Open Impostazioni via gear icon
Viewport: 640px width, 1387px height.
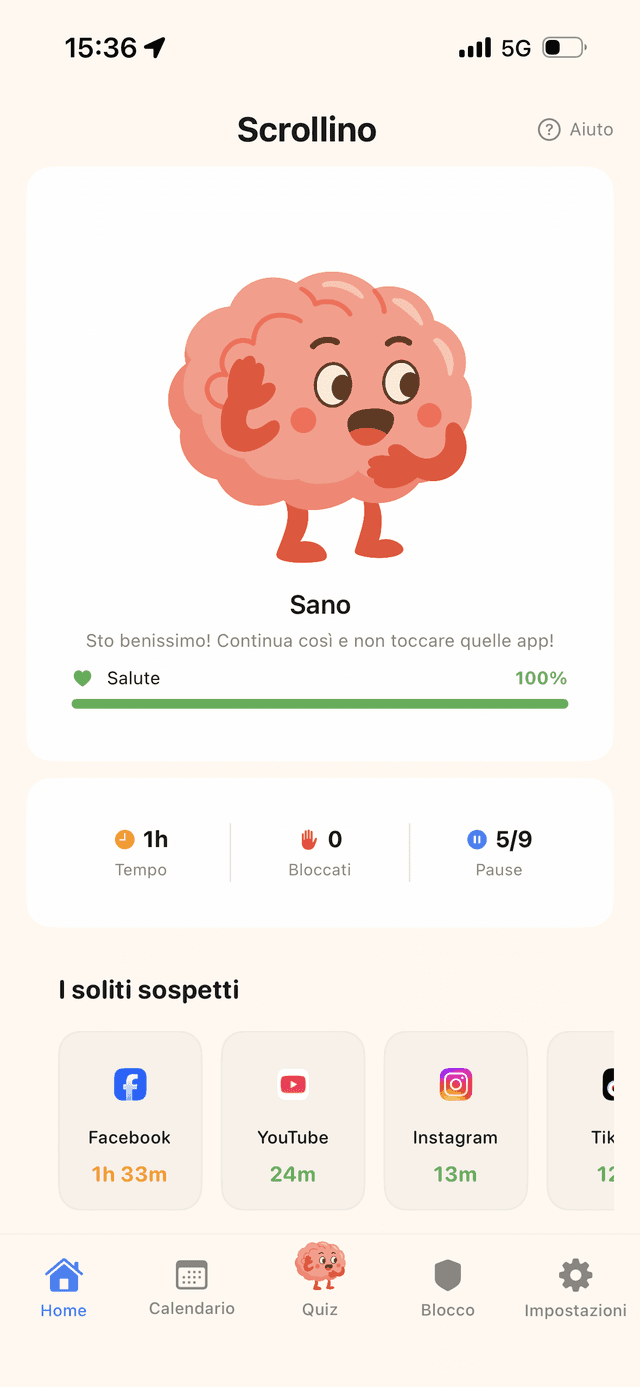575,1272
